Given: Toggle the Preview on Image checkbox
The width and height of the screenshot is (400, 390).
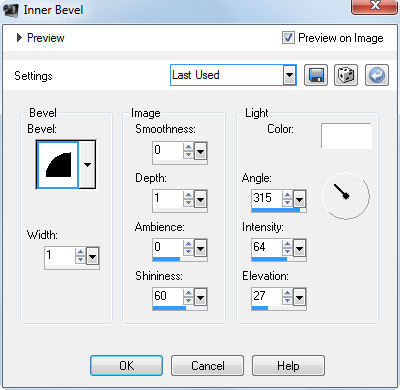Looking at the screenshot, I should (288, 38).
